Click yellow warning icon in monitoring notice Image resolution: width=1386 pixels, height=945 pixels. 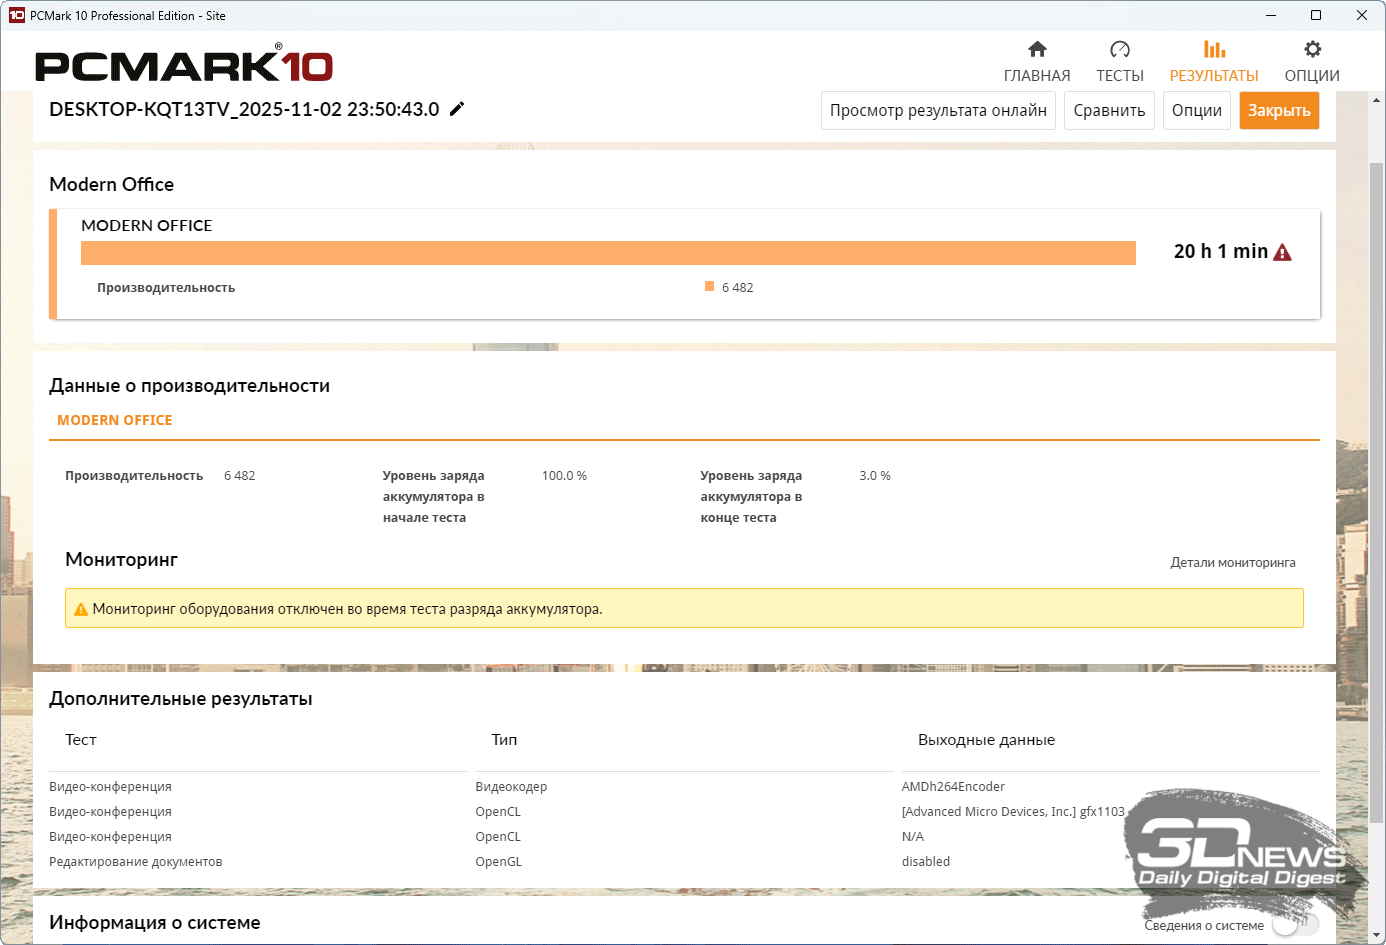pyautogui.click(x=81, y=609)
